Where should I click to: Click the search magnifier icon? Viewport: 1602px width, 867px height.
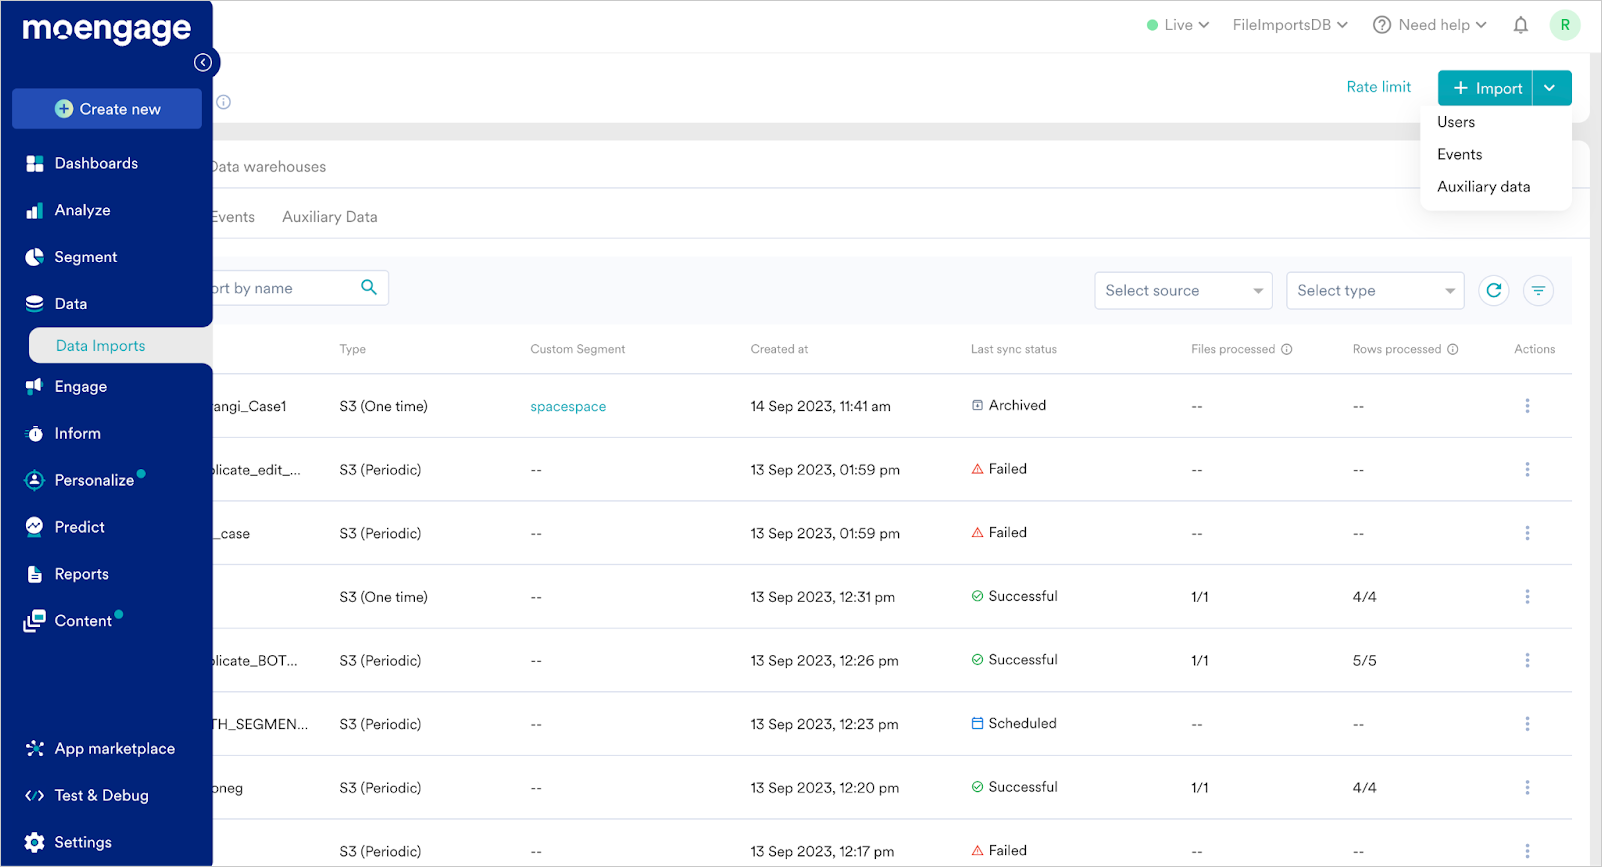[369, 287]
